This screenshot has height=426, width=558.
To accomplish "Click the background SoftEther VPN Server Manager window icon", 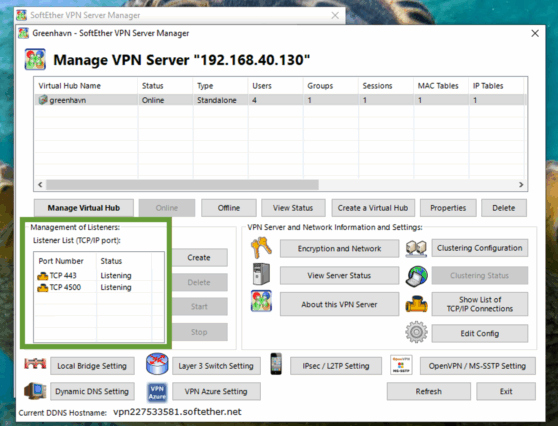I will [21, 15].
